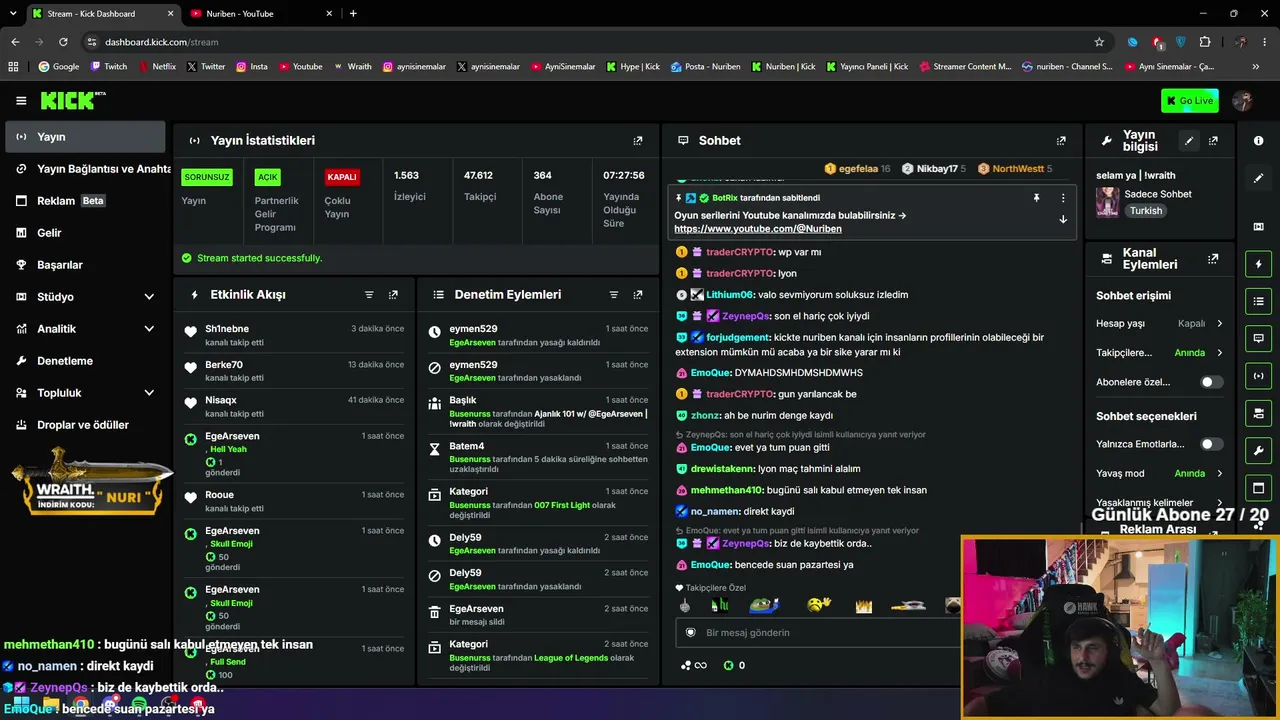The width and height of the screenshot is (1280, 720).
Task: Expand the Stüdyo sidebar section
Action: tap(149, 297)
